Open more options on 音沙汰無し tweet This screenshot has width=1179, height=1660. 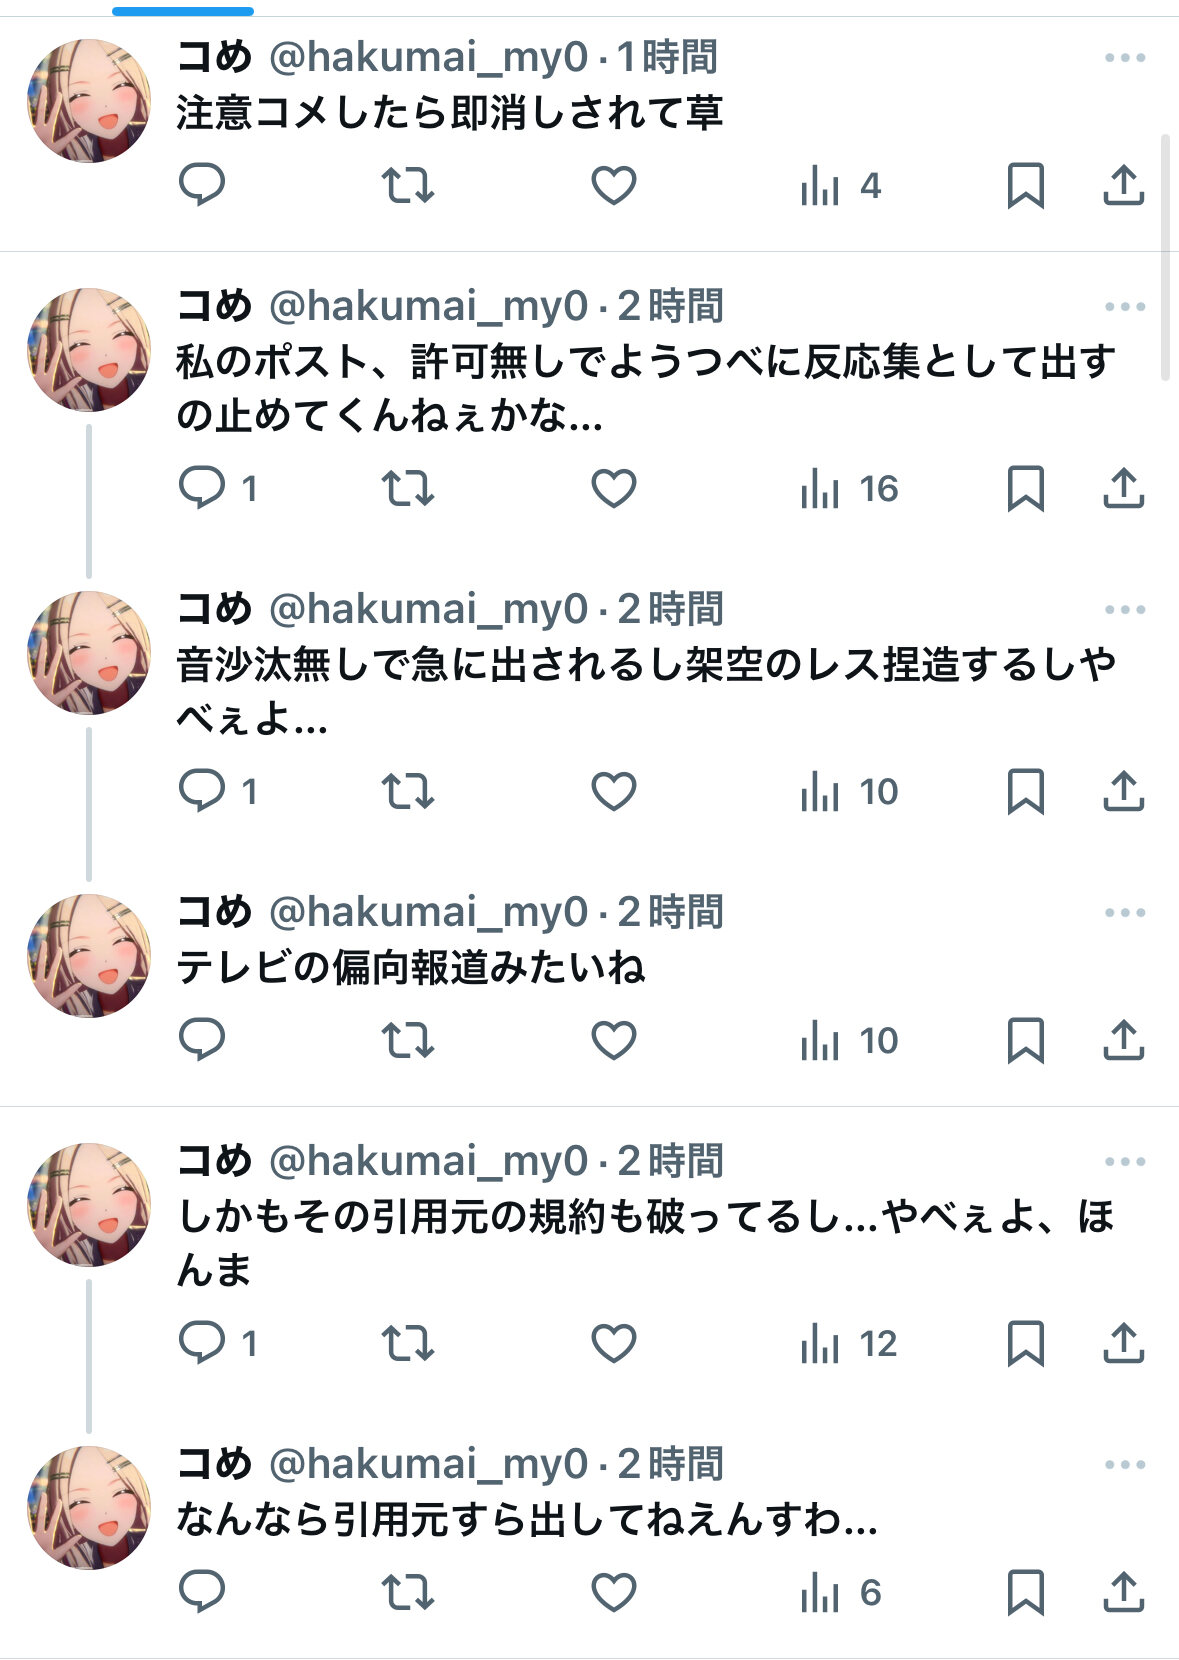(x=1124, y=609)
